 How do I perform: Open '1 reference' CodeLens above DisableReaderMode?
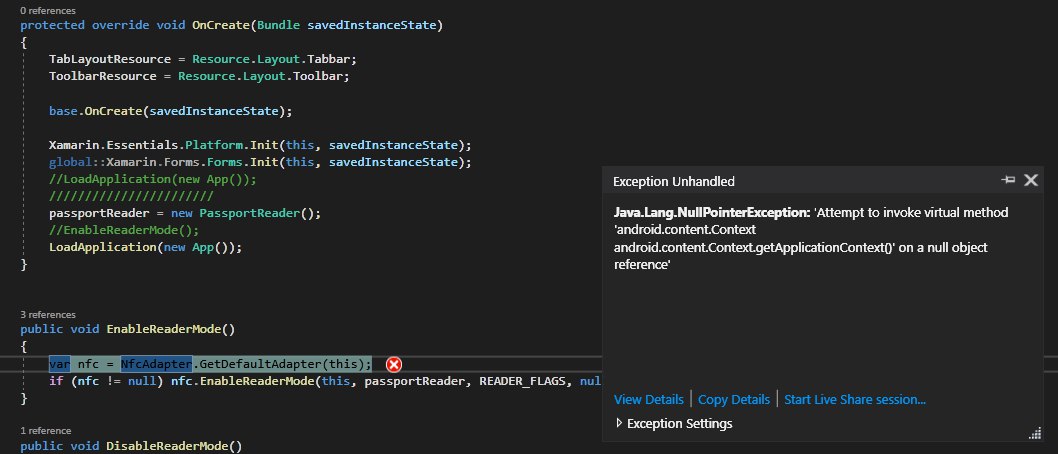point(46,430)
